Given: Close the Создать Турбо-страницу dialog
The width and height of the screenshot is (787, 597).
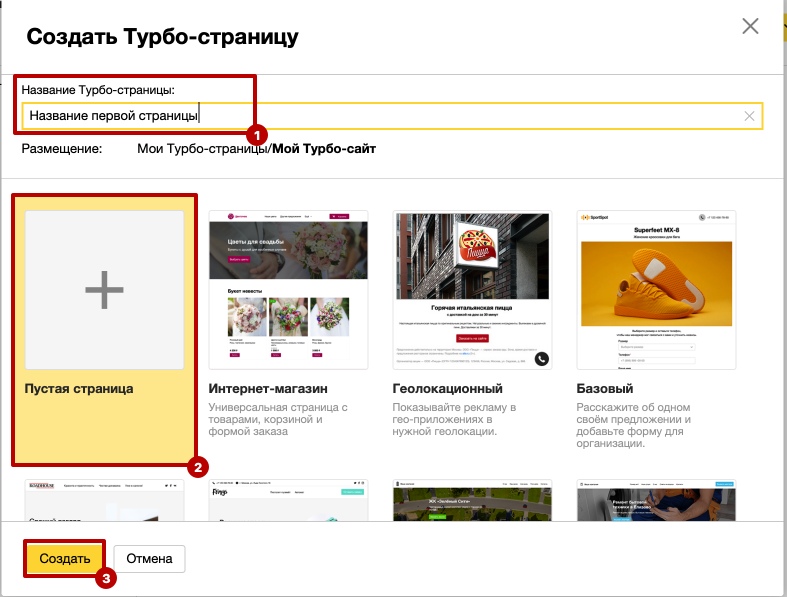Looking at the screenshot, I should (x=750, y=26).
